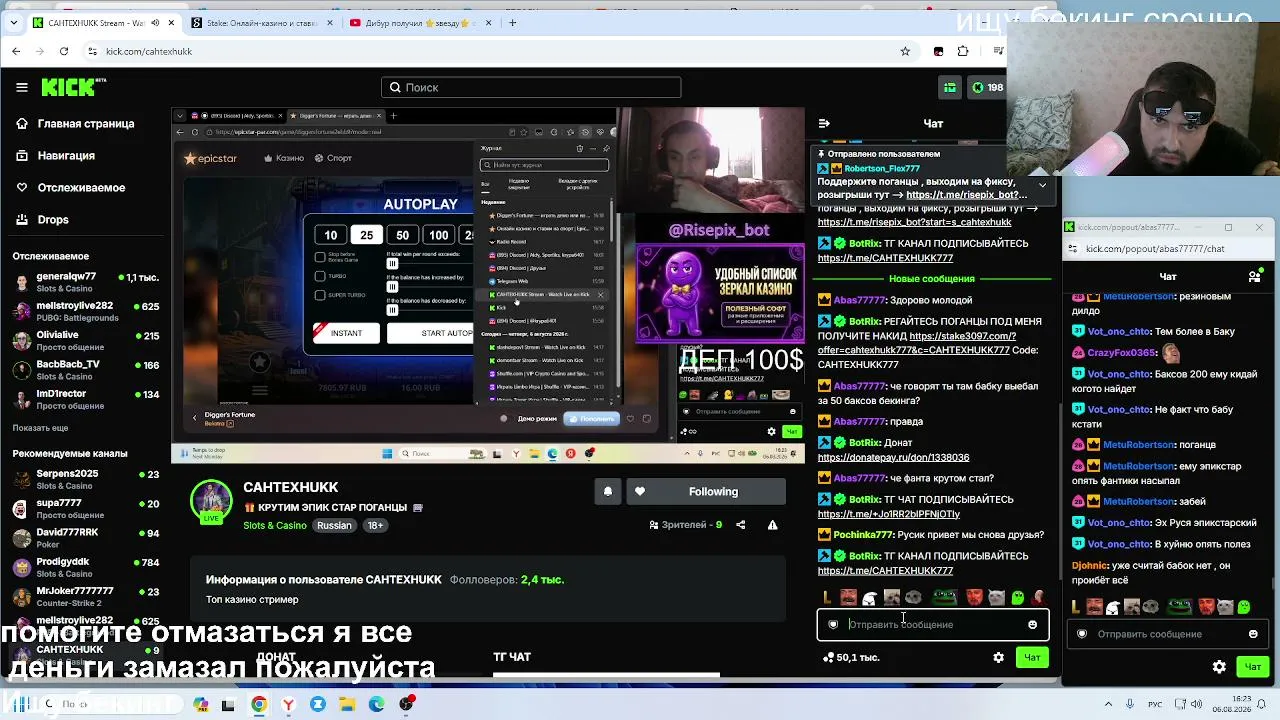This screenshot has height=720, width=1280.
Task: Click the САНТЕХНИКК streamer avatar
Action: (211, 501)
